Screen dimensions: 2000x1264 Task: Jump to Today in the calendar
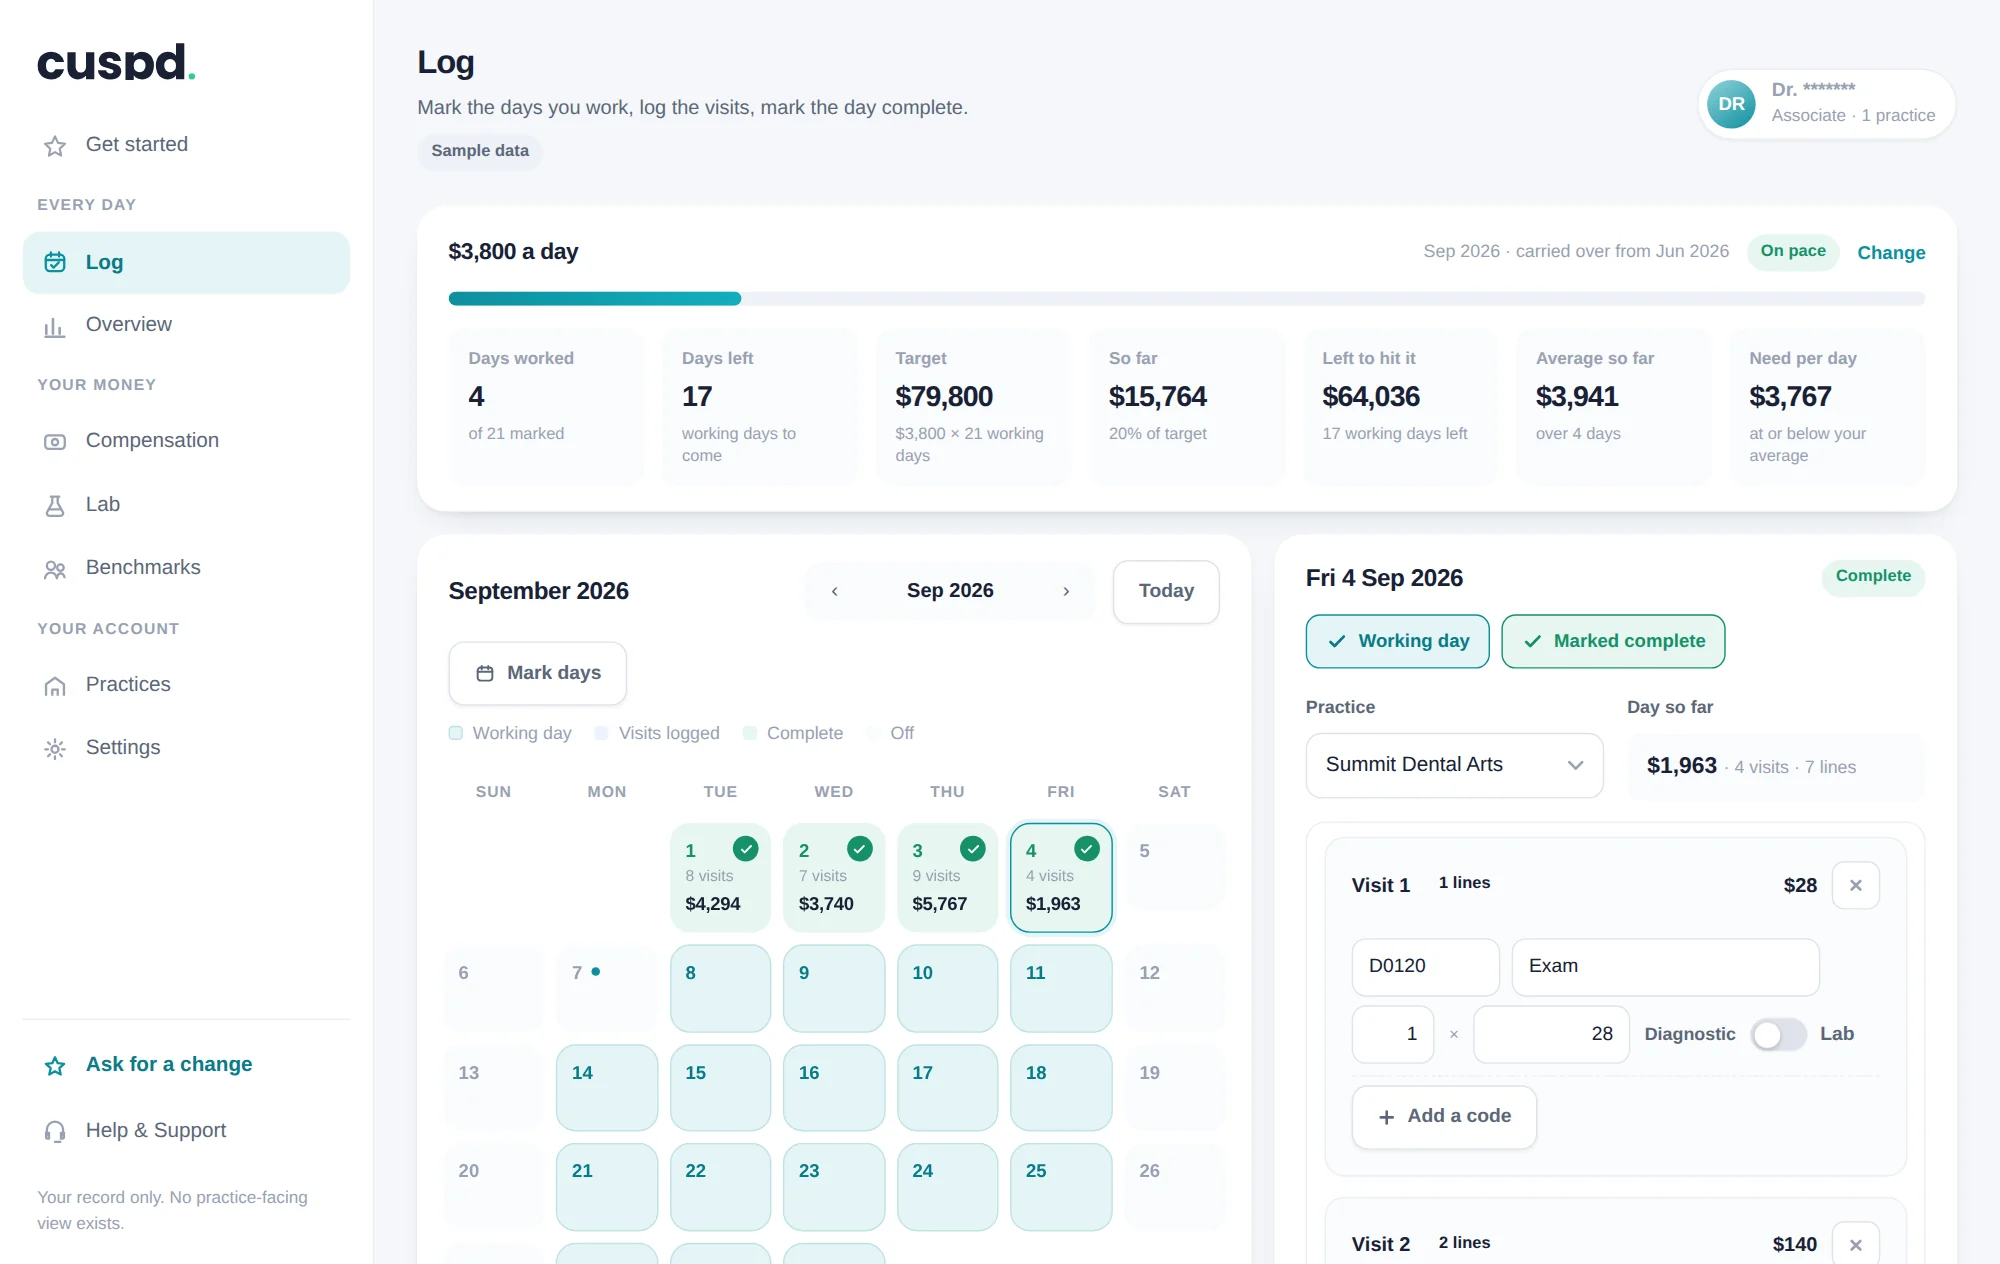click(x=1166, y=592)
